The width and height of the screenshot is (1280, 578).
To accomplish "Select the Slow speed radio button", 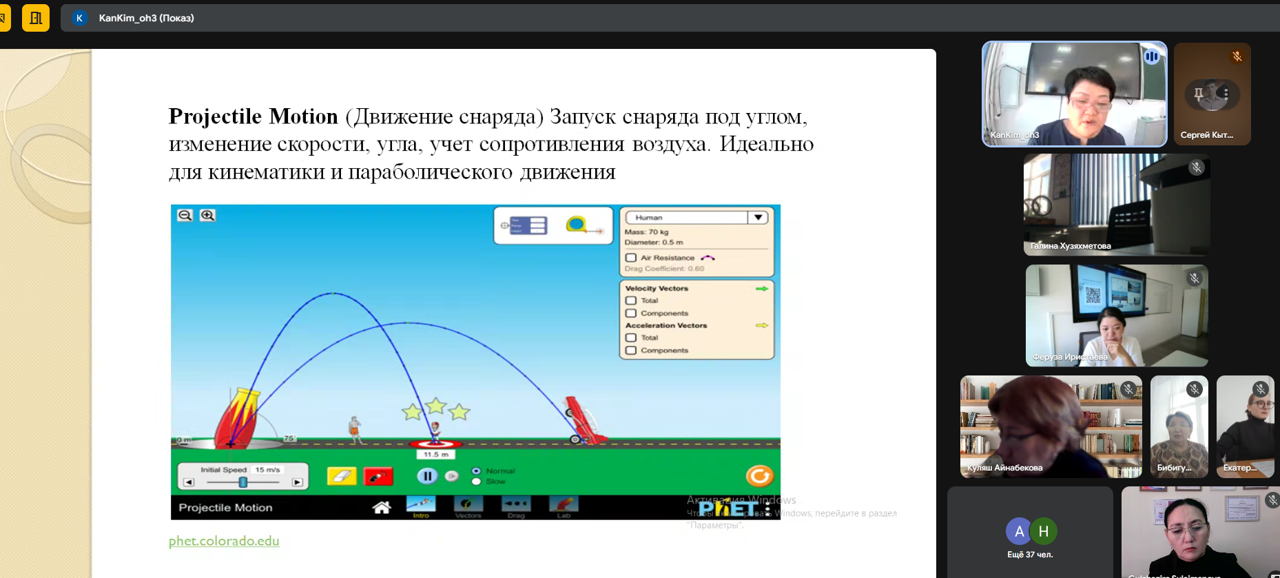I will tap(476, 482).
